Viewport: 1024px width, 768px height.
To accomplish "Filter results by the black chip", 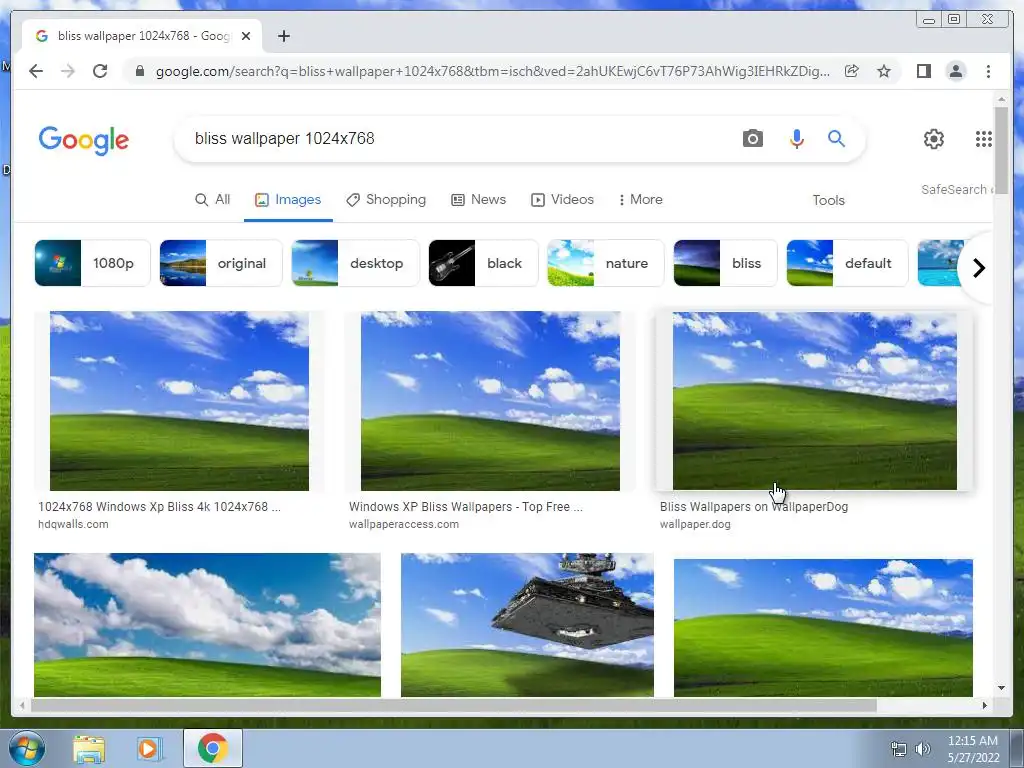I will (483, 263).
